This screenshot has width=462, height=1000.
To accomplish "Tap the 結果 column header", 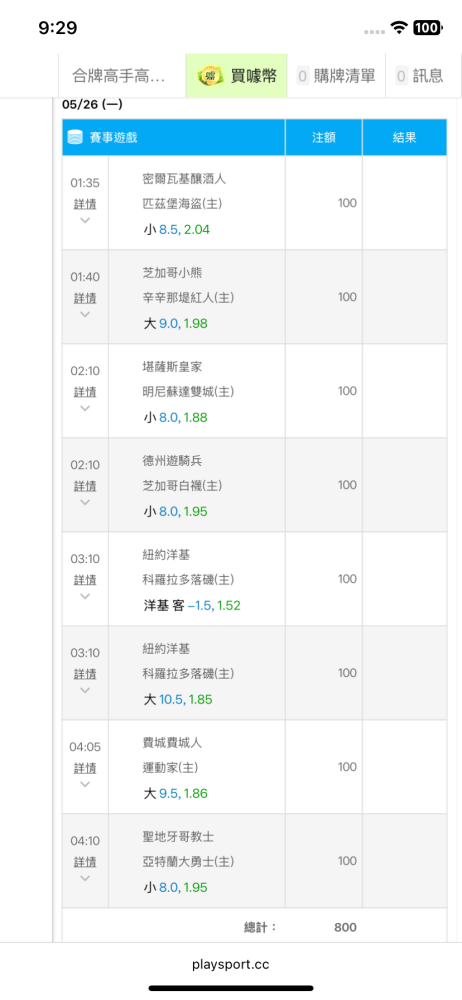I will click(x=405, y=137).
